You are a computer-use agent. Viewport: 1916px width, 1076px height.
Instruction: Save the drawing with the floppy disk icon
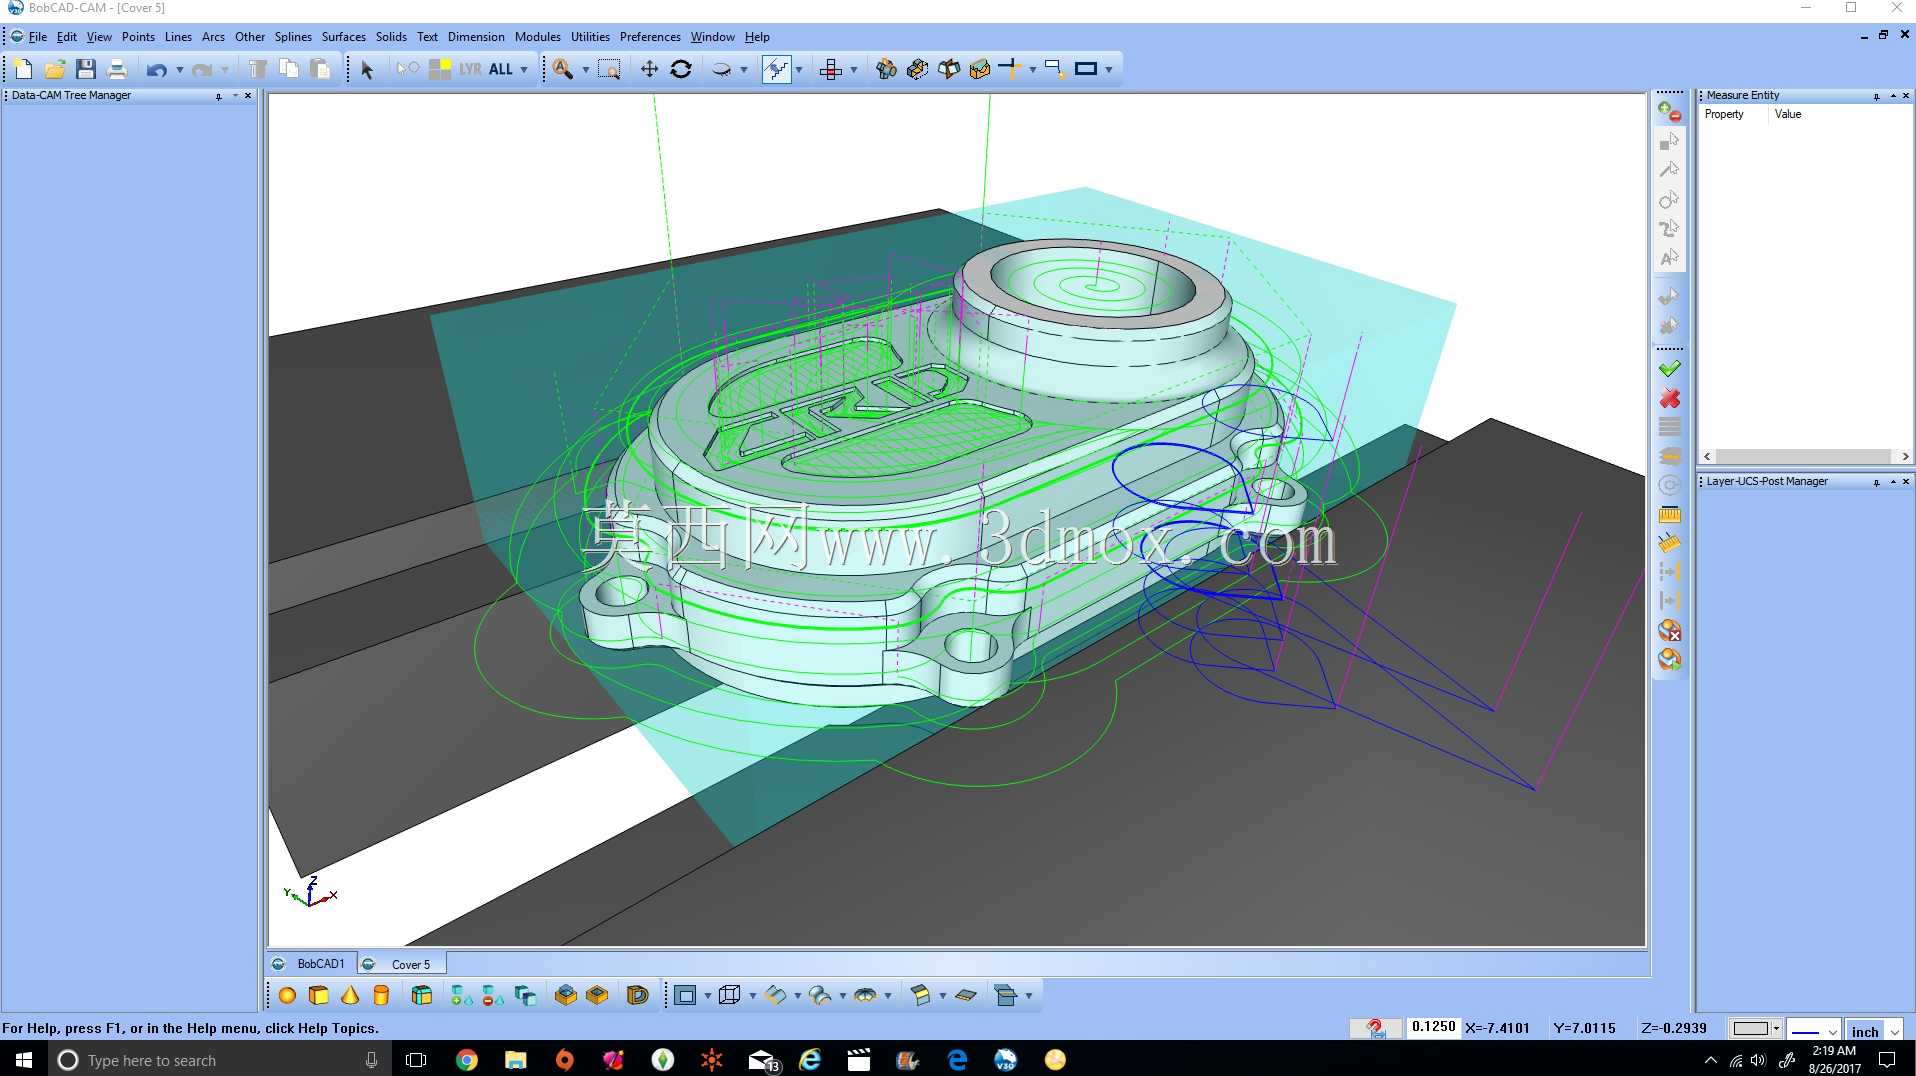point(85,69)
